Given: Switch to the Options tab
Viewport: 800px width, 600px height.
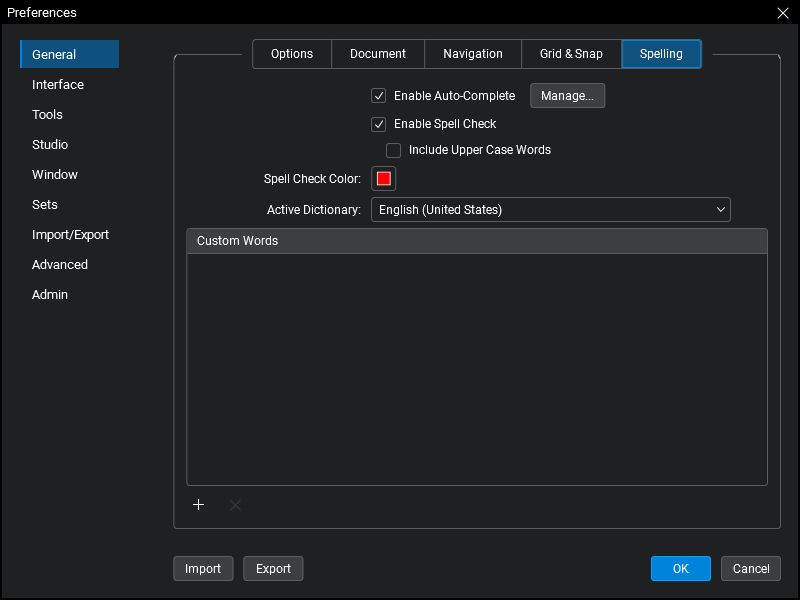Looking at the screenshot, I should point(292,54).
